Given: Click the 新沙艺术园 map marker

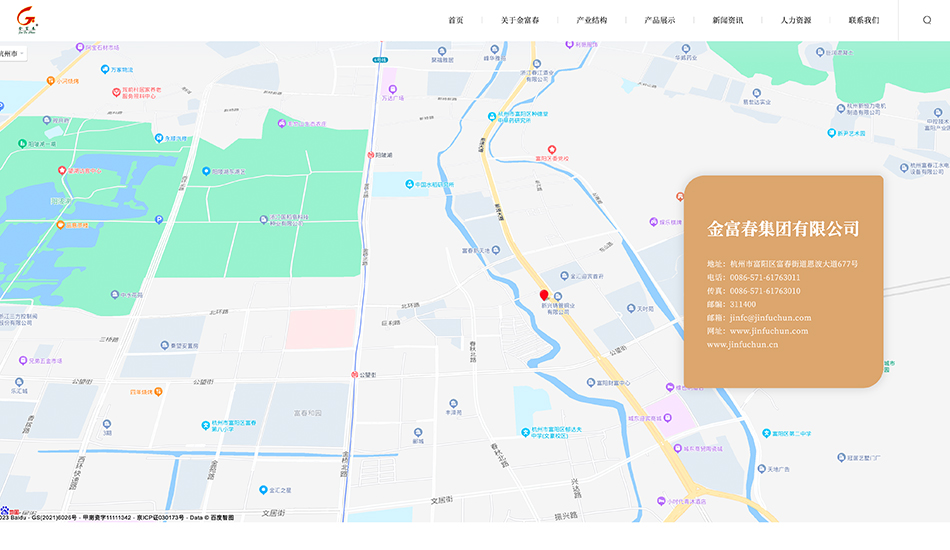Looking at the screenshot, I should coord(831,133).
